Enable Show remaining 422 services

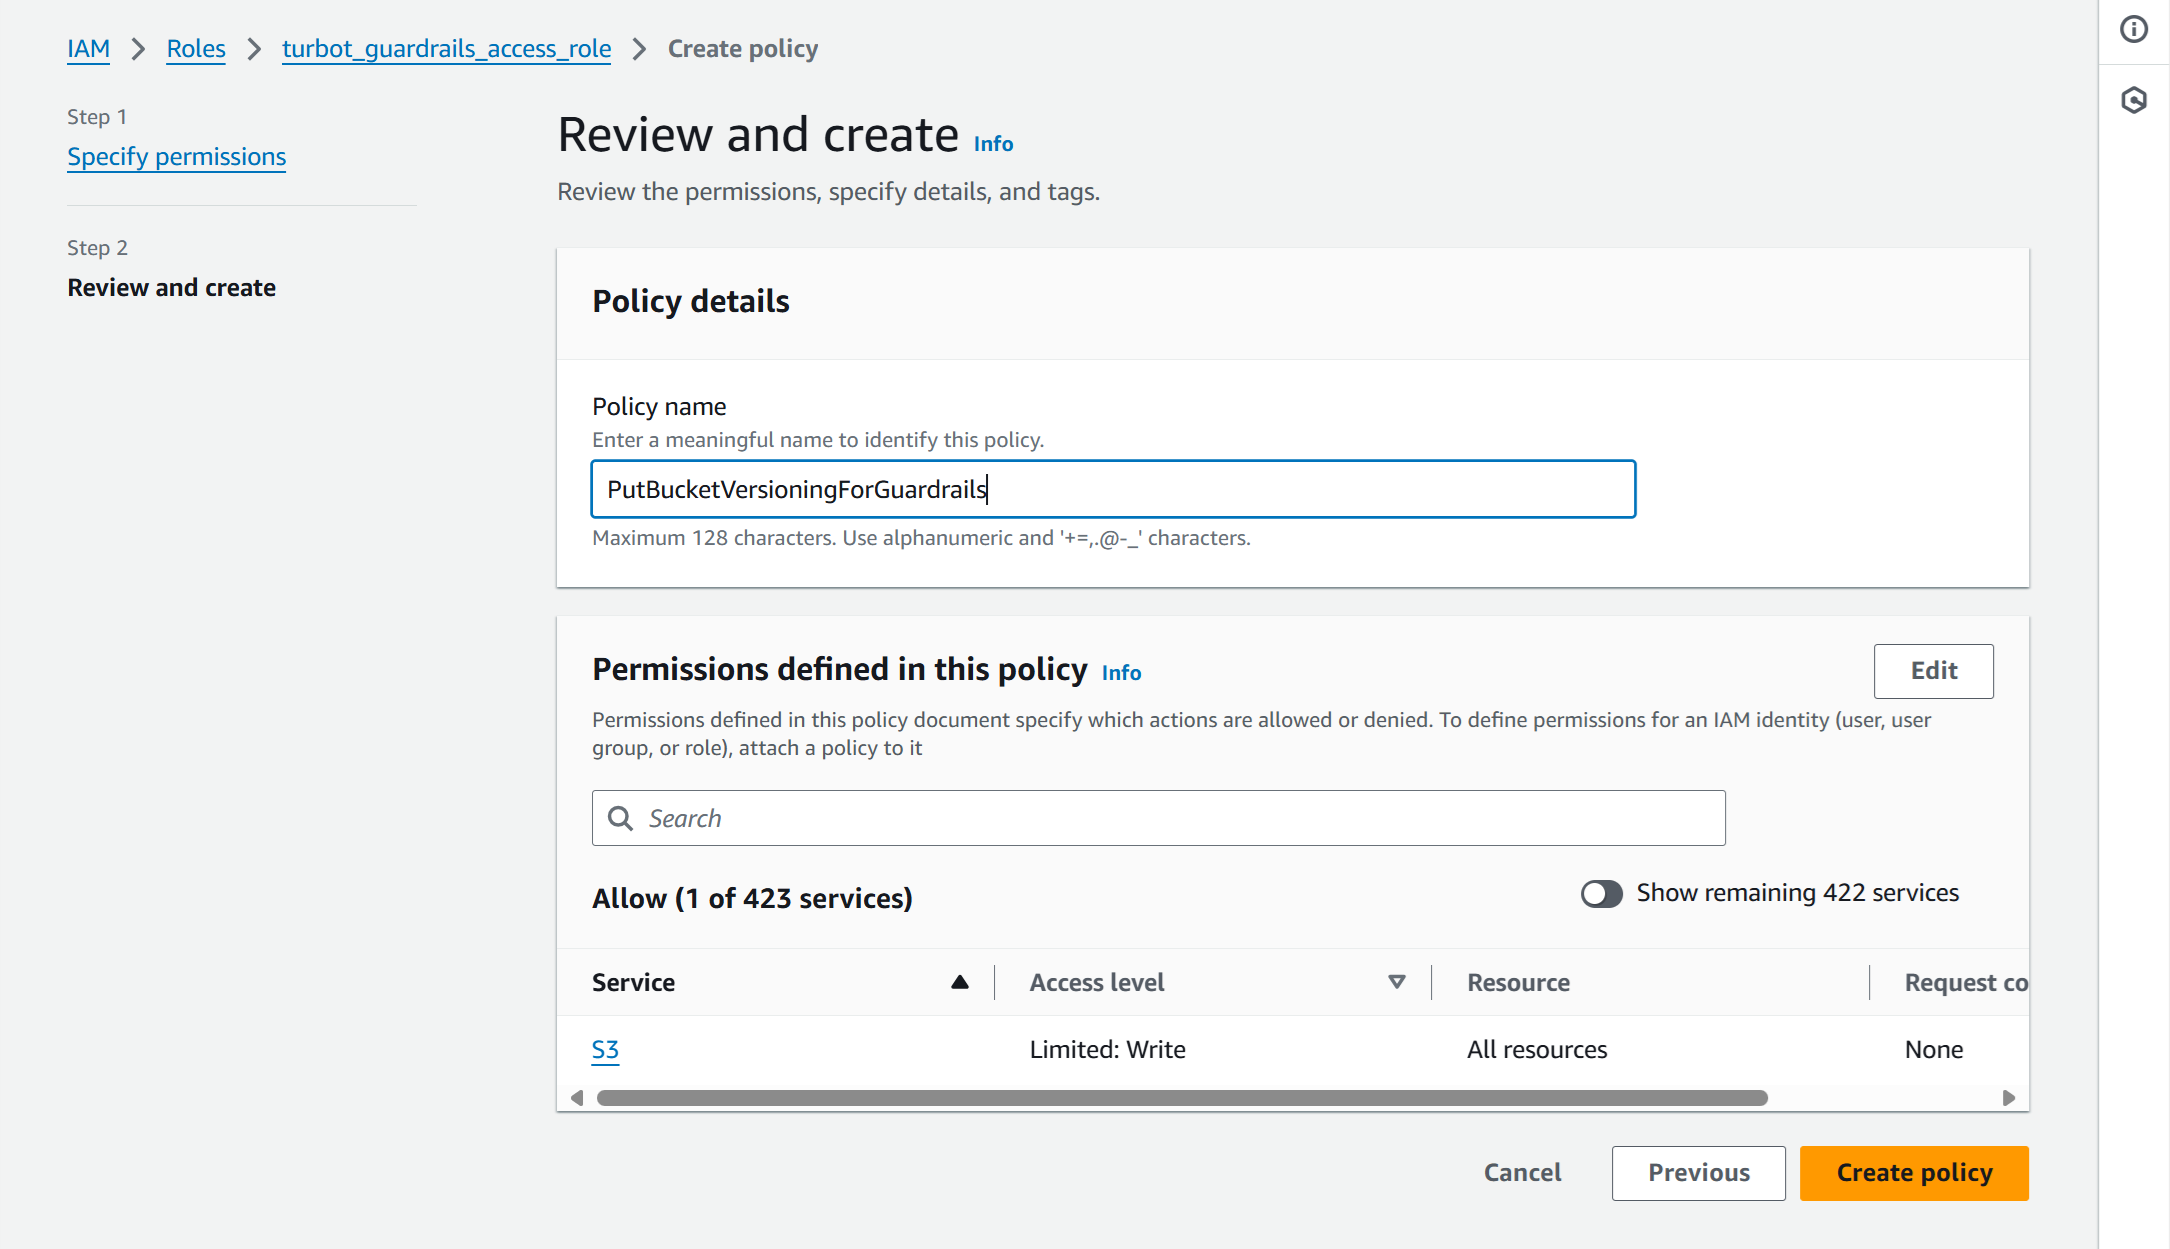click(1601, 893)
